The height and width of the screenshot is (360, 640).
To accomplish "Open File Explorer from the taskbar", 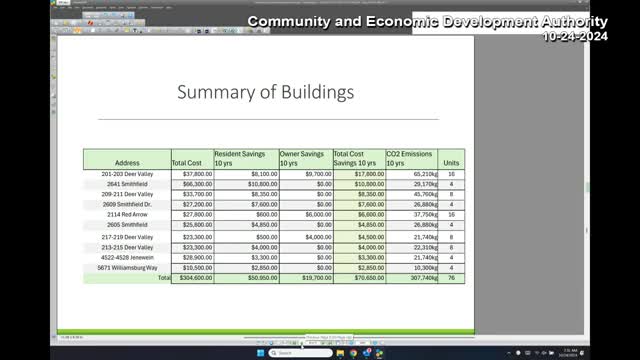I will coord(340,353).
